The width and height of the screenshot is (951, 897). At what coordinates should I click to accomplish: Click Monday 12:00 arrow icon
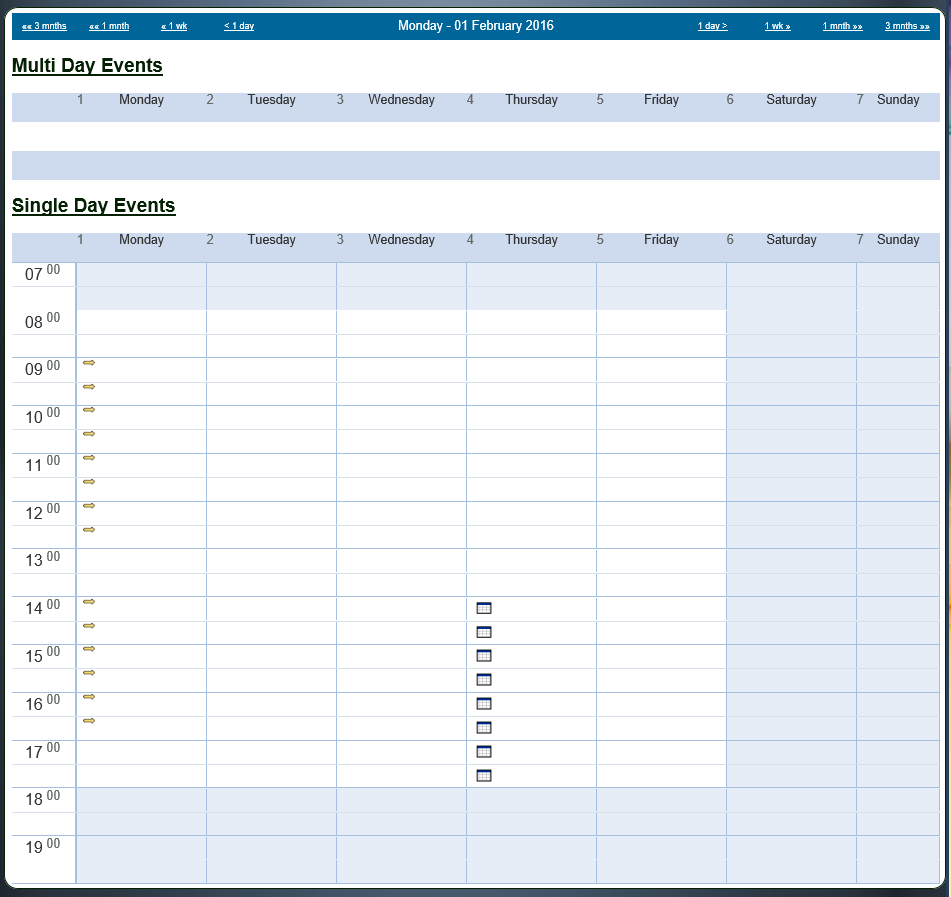point(89,506)
